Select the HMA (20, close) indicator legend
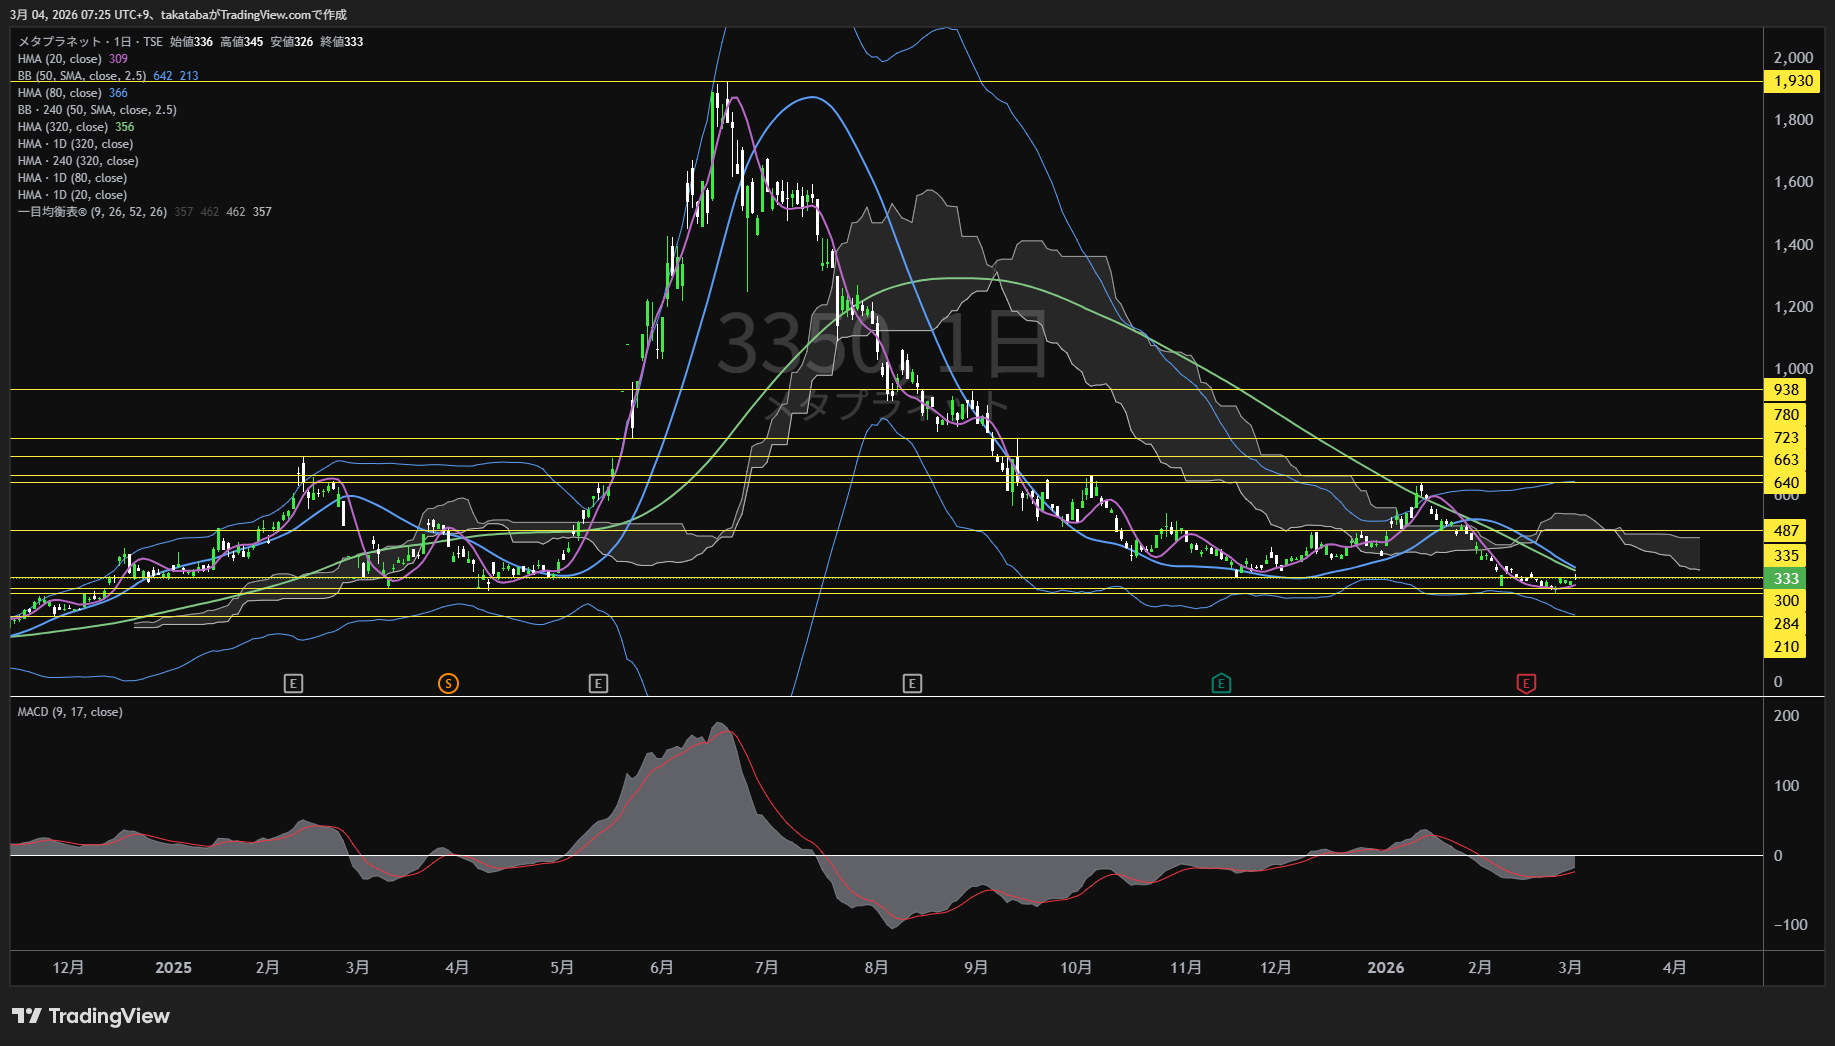Screen dimensions: 1835x1046 pyautogui.click(x=59, y=59)
